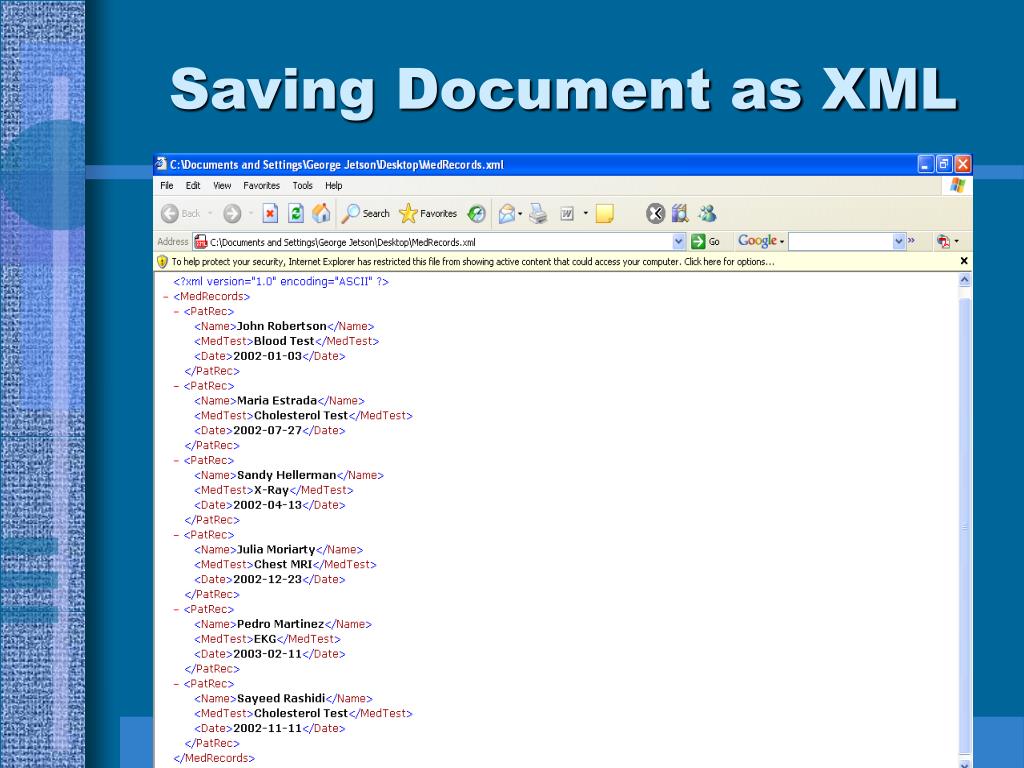Click the Back navigation button
Screen dimensions: 1024x768
coord(181,214)
